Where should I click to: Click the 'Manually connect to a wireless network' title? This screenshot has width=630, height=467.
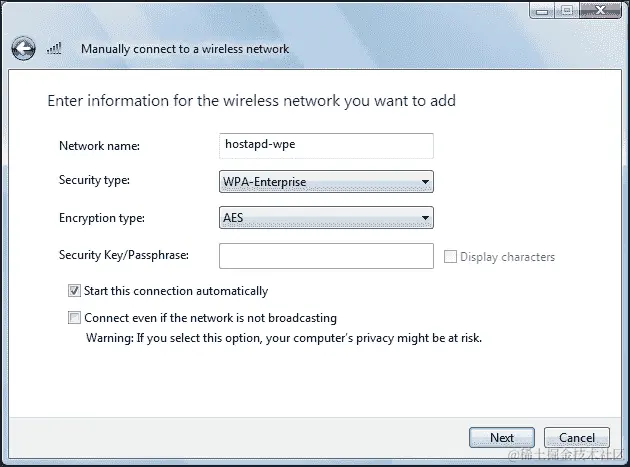[185, 49]
